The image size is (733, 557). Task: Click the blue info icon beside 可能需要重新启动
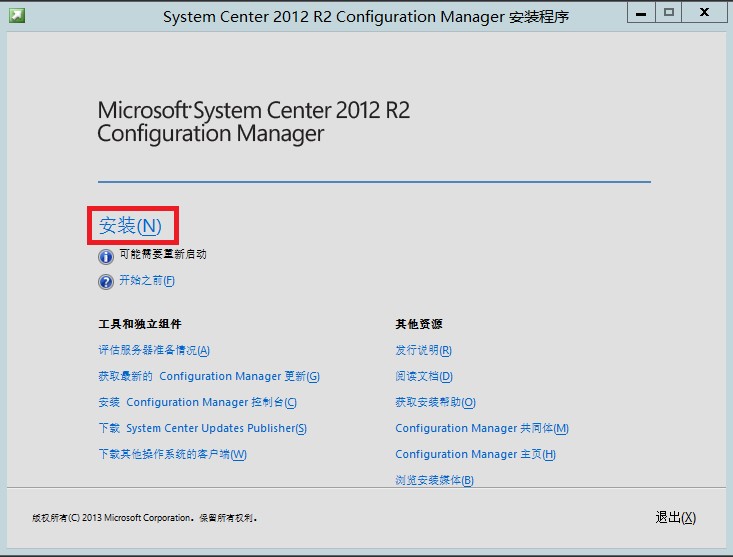pos(106,257)
